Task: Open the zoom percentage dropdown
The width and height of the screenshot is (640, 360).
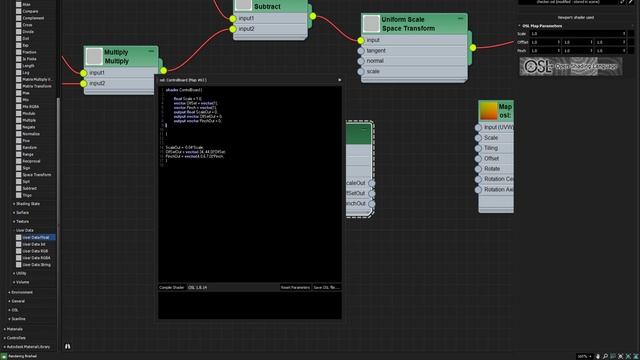Action: pyautogui.click(x=584, y=356)
